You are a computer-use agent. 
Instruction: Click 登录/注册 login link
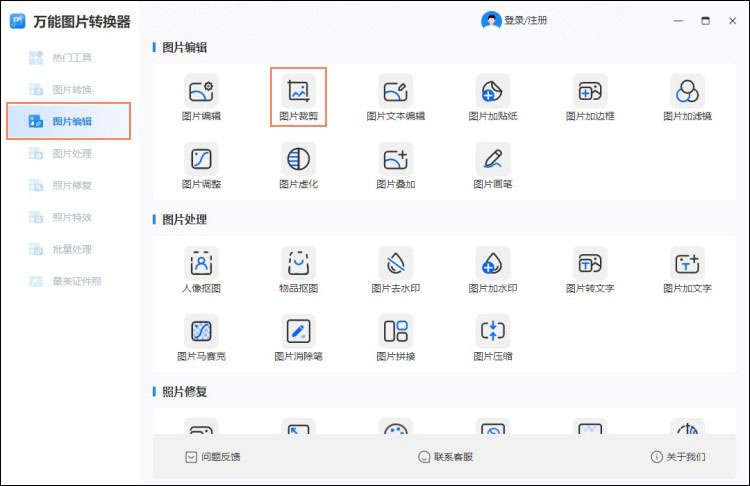click(526, 21)
